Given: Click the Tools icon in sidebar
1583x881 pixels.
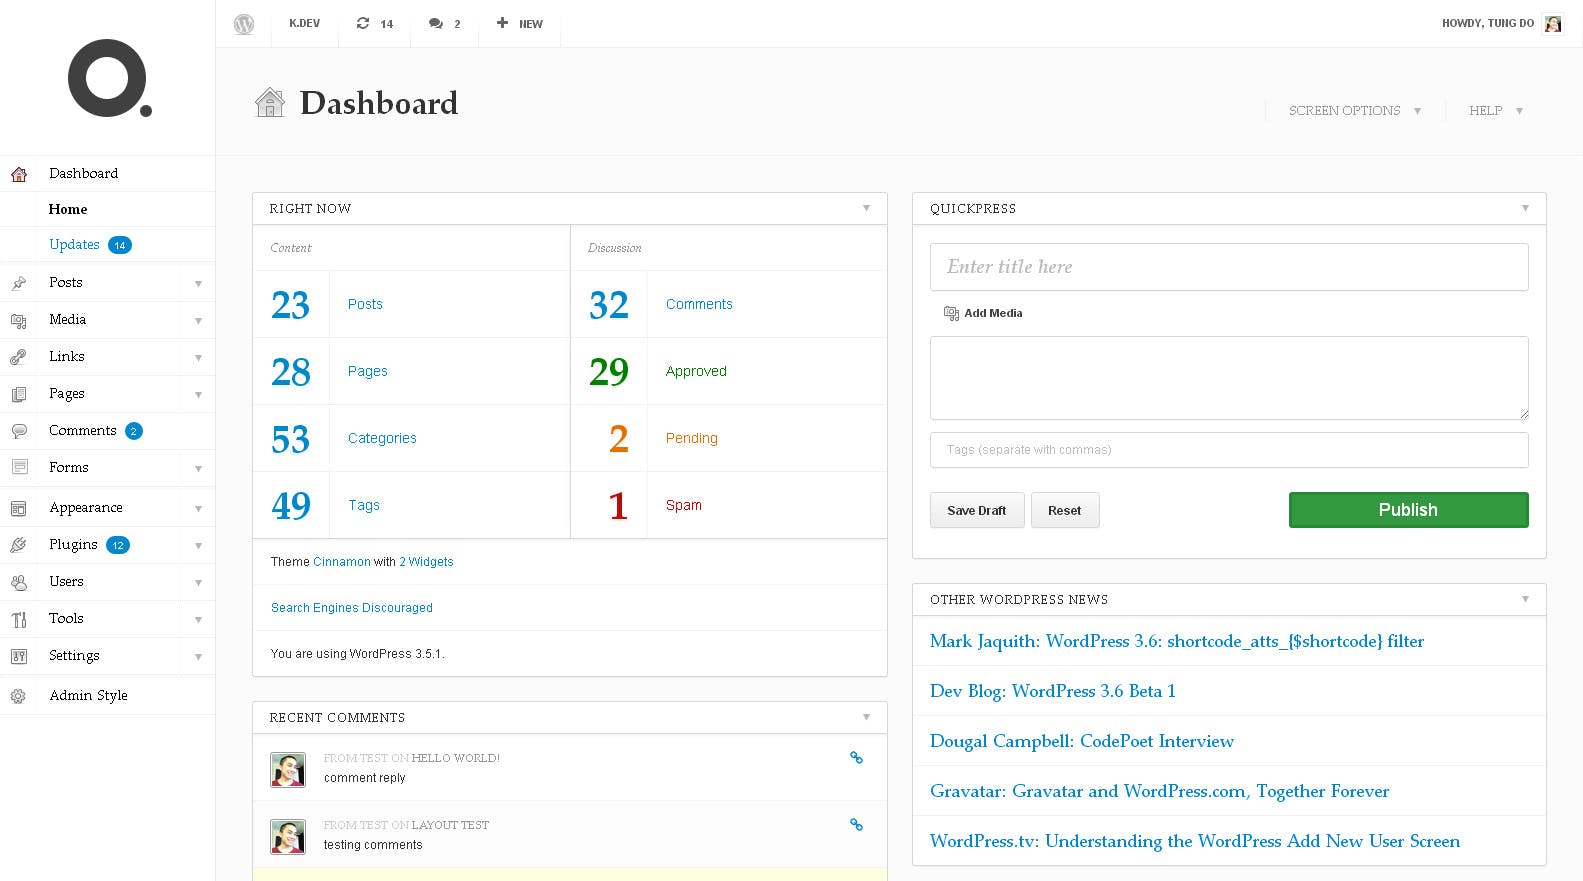Looking at the screenshot, I should [x=19, y=619].
